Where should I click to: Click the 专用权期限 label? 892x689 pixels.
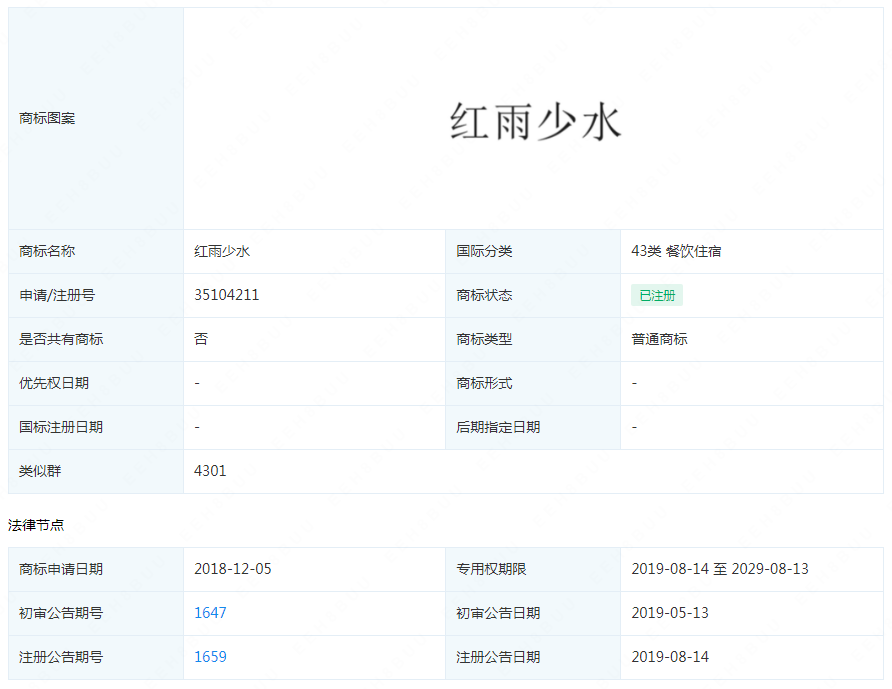coord(491,568)
